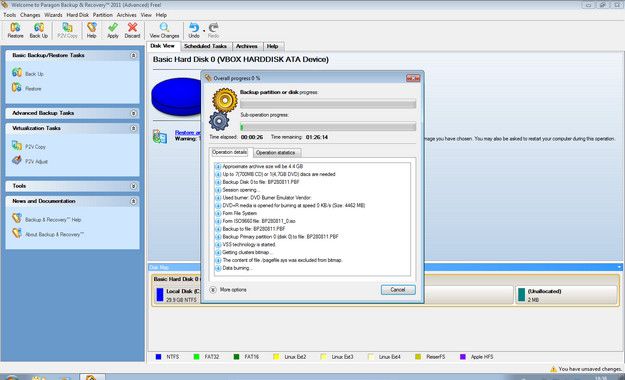Collapse the Basic Backup/Restore Tasks panel
625x380 pixels.
(x=134, y=55)
